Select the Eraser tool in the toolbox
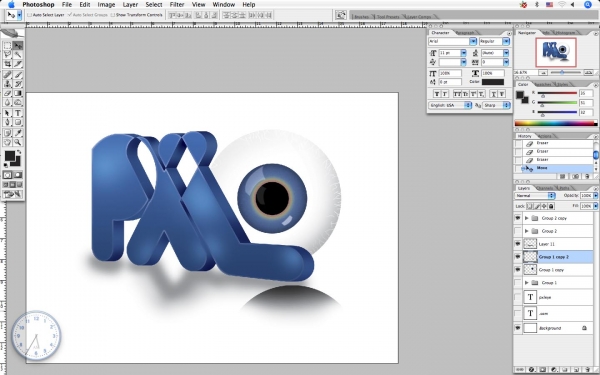This screenshot has width=600, height=375. pyautogui.click(x=7, y=93)
